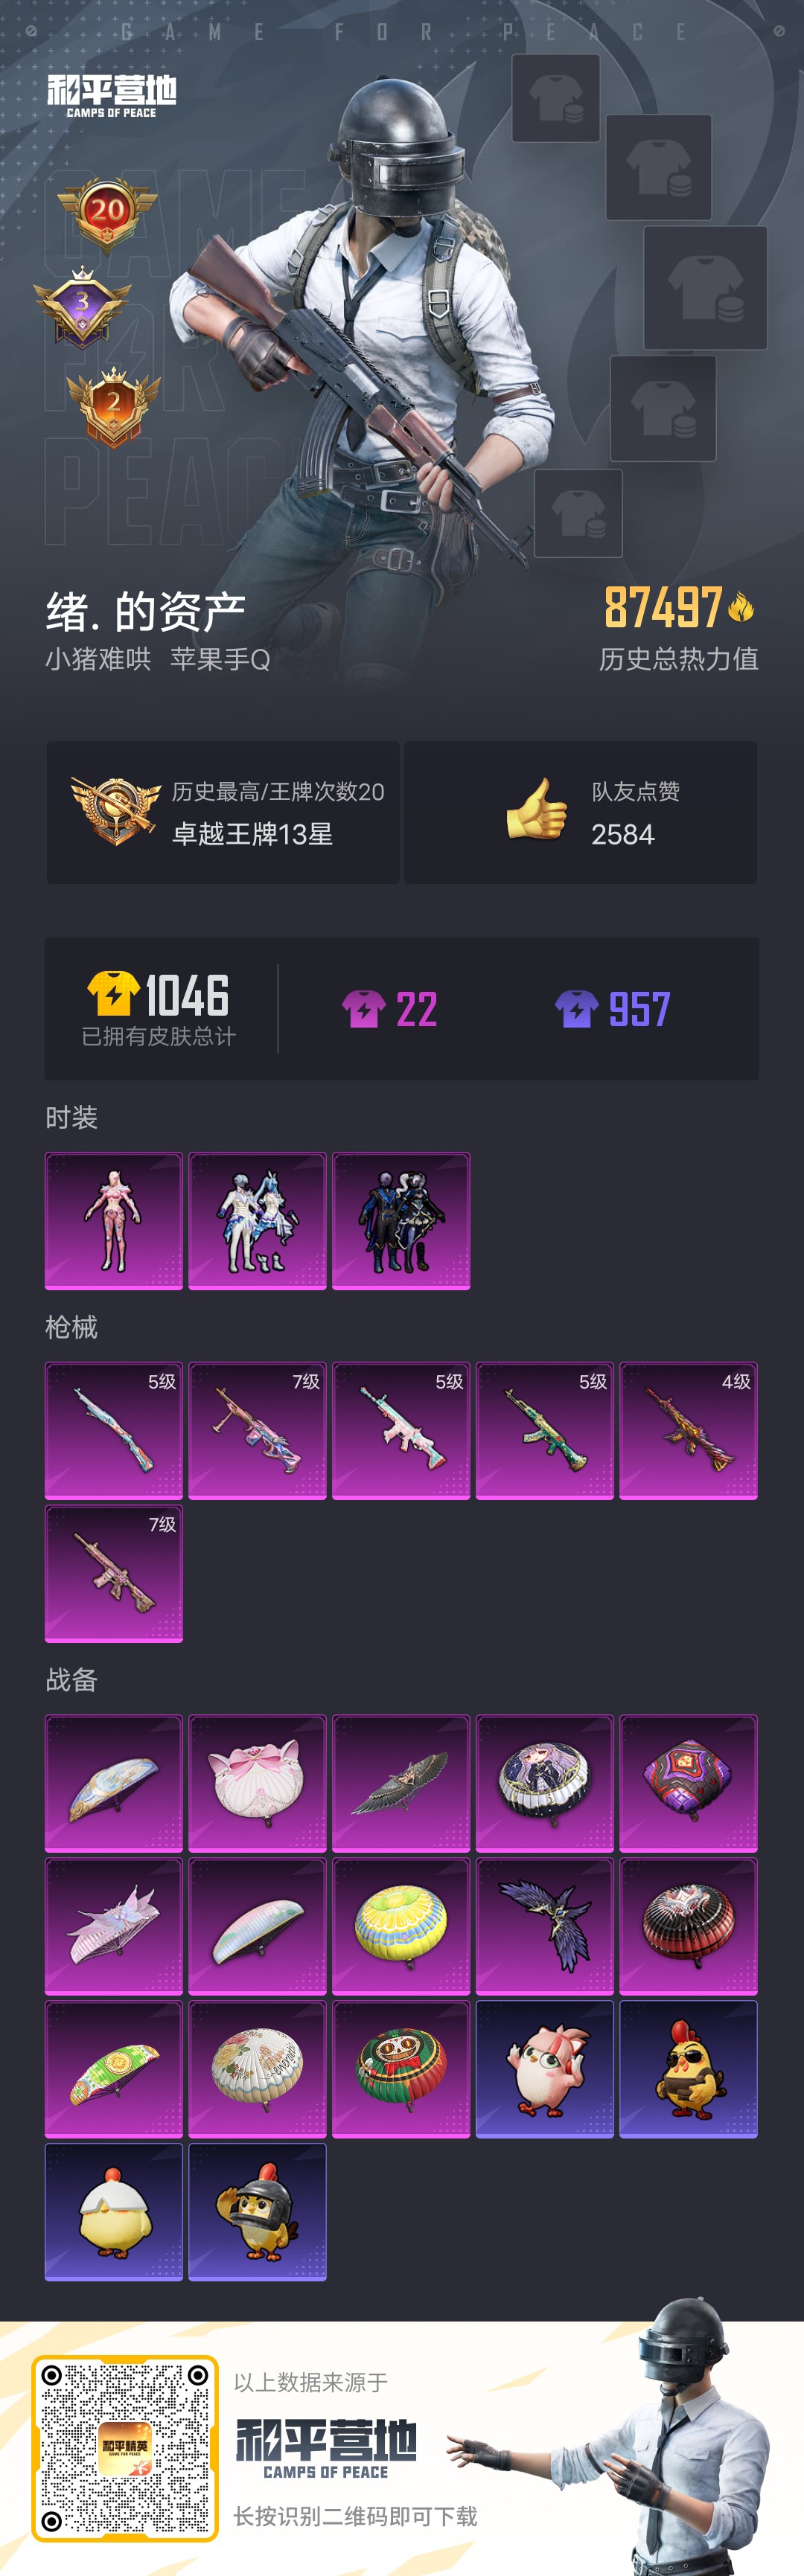This screenshot has width=804, height=2576.
Task: Click the thumbs-up teammate likes icon
Action: pyautogui.click(x=537, y=809)
